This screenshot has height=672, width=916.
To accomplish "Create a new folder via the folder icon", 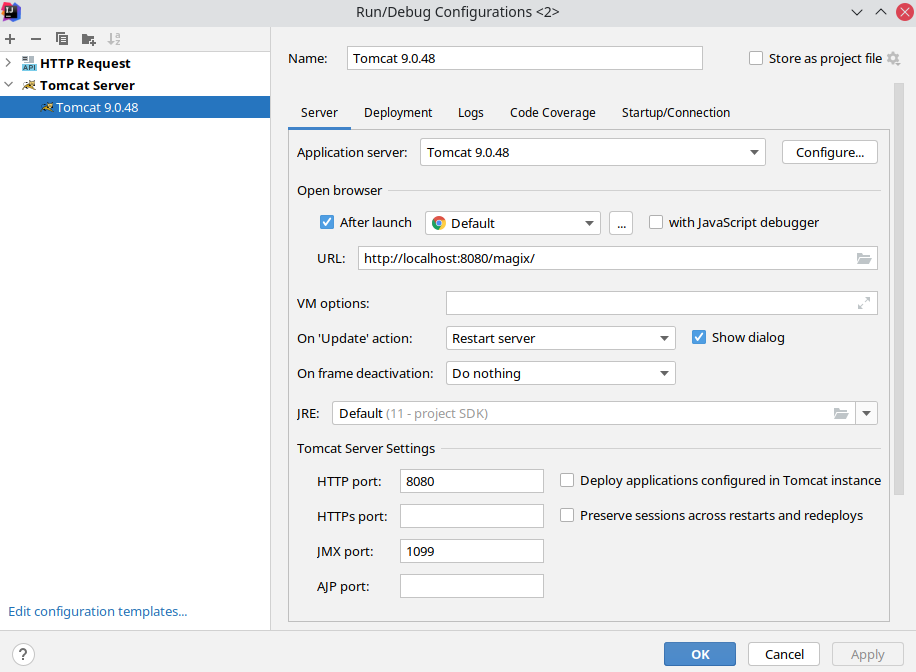I will [x=88, y=39].
